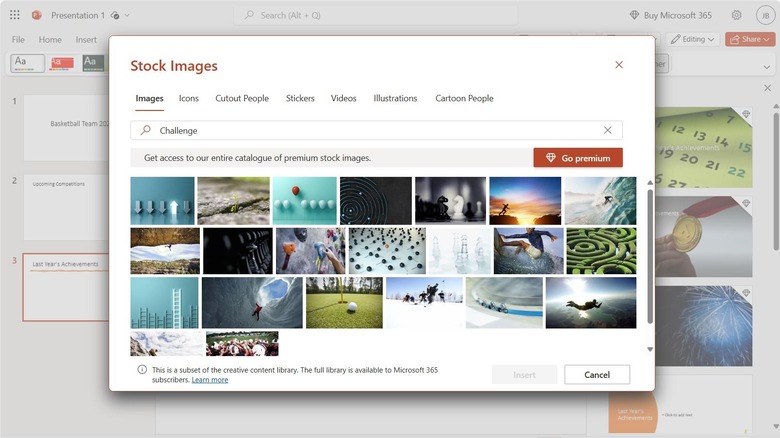The image size is (780, 438).
Task: Select the dark chess pawns row image
Action: [x=238, y=251]
